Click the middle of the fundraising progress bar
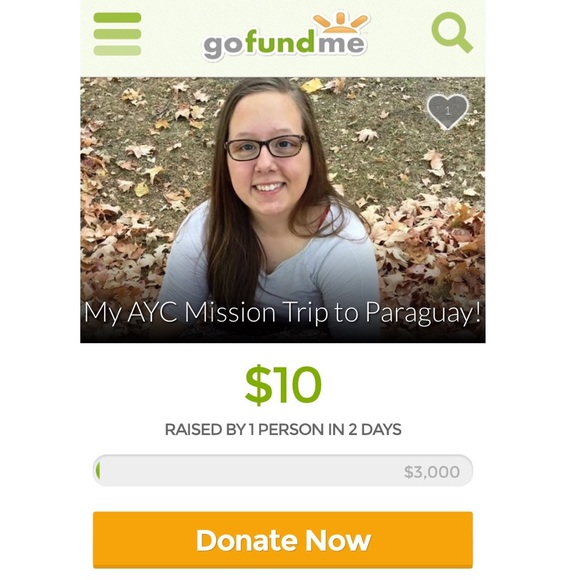Screen dimensions: 580x580 283,471
